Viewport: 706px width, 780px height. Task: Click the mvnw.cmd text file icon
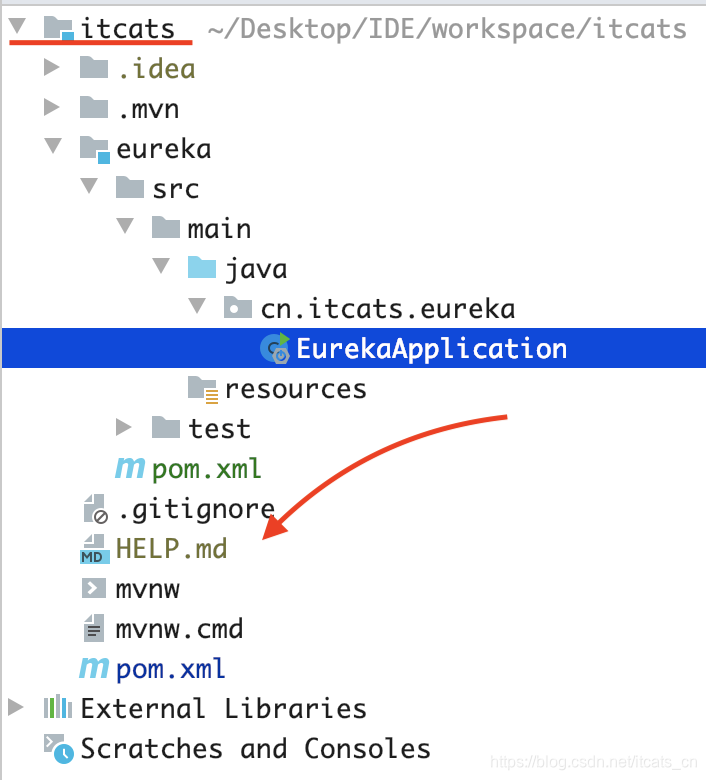[x=94, y=628]
